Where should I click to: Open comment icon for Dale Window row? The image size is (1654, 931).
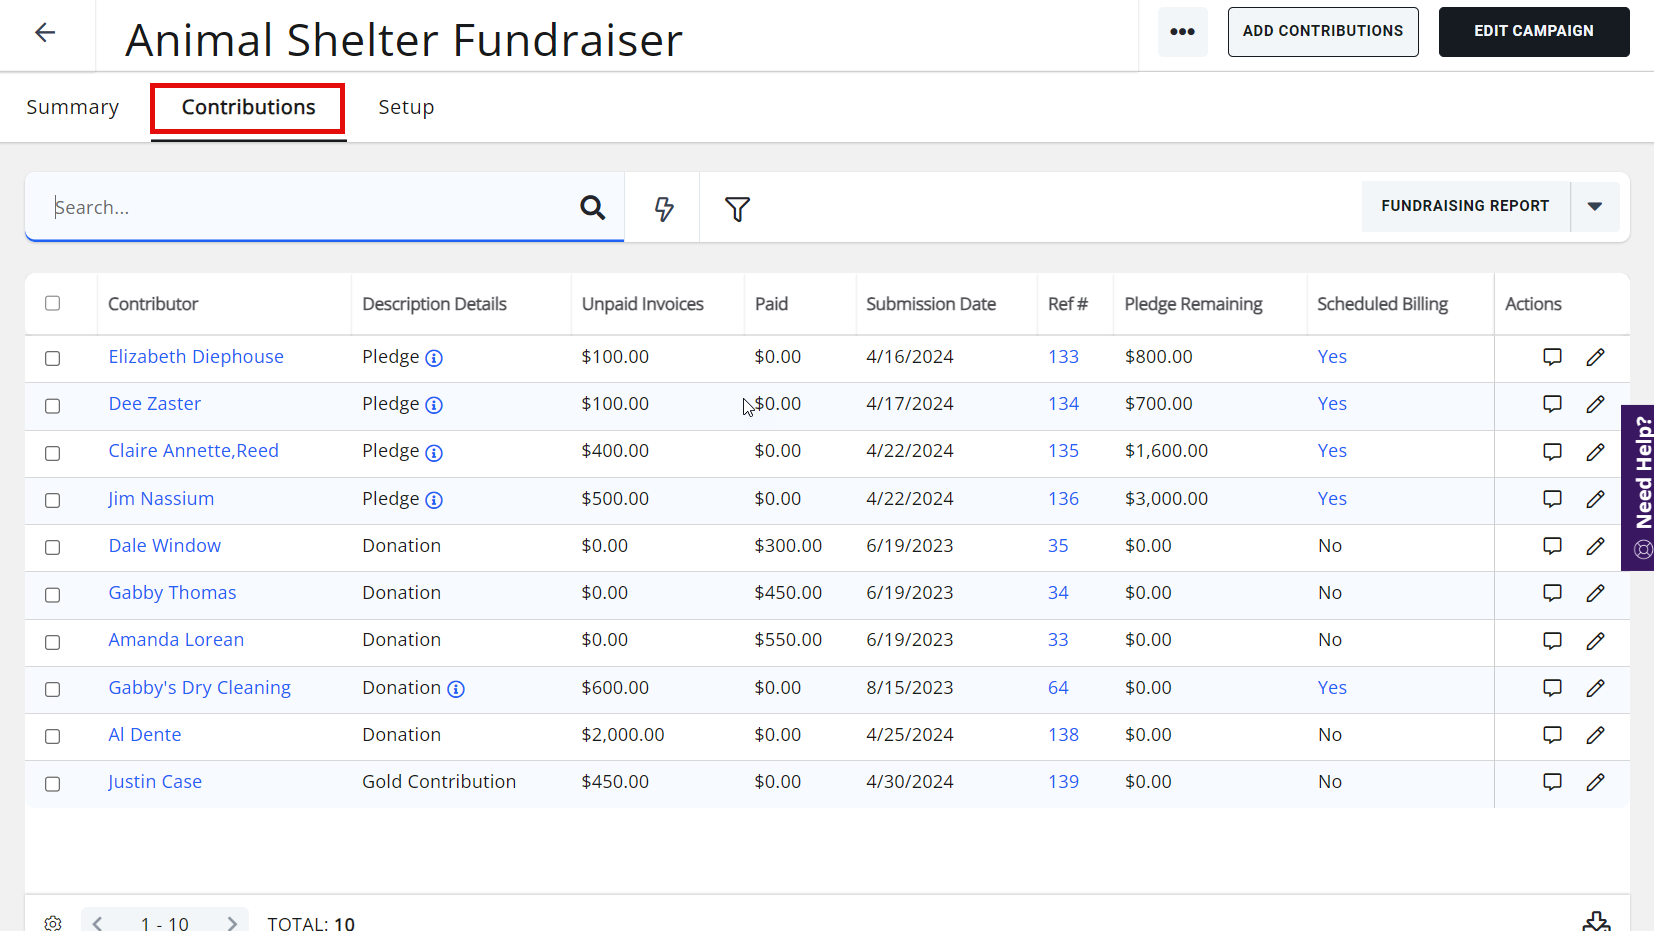pos(1552,546)
